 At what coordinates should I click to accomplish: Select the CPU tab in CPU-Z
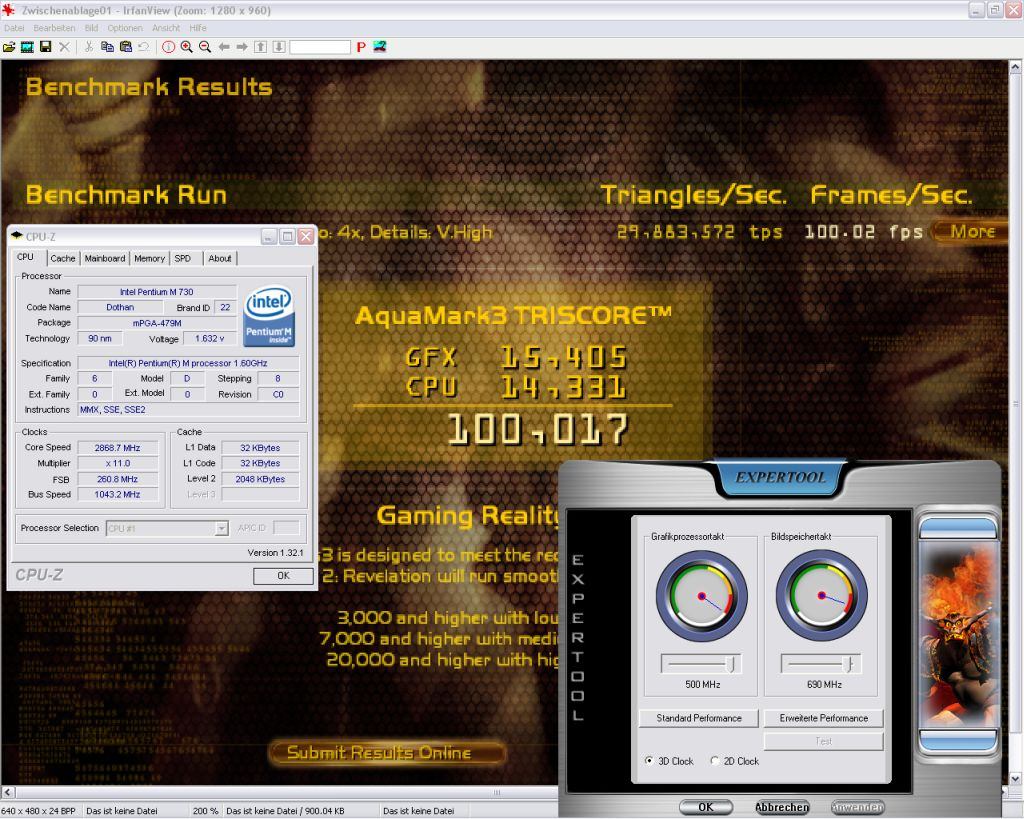tap(25, 257)
